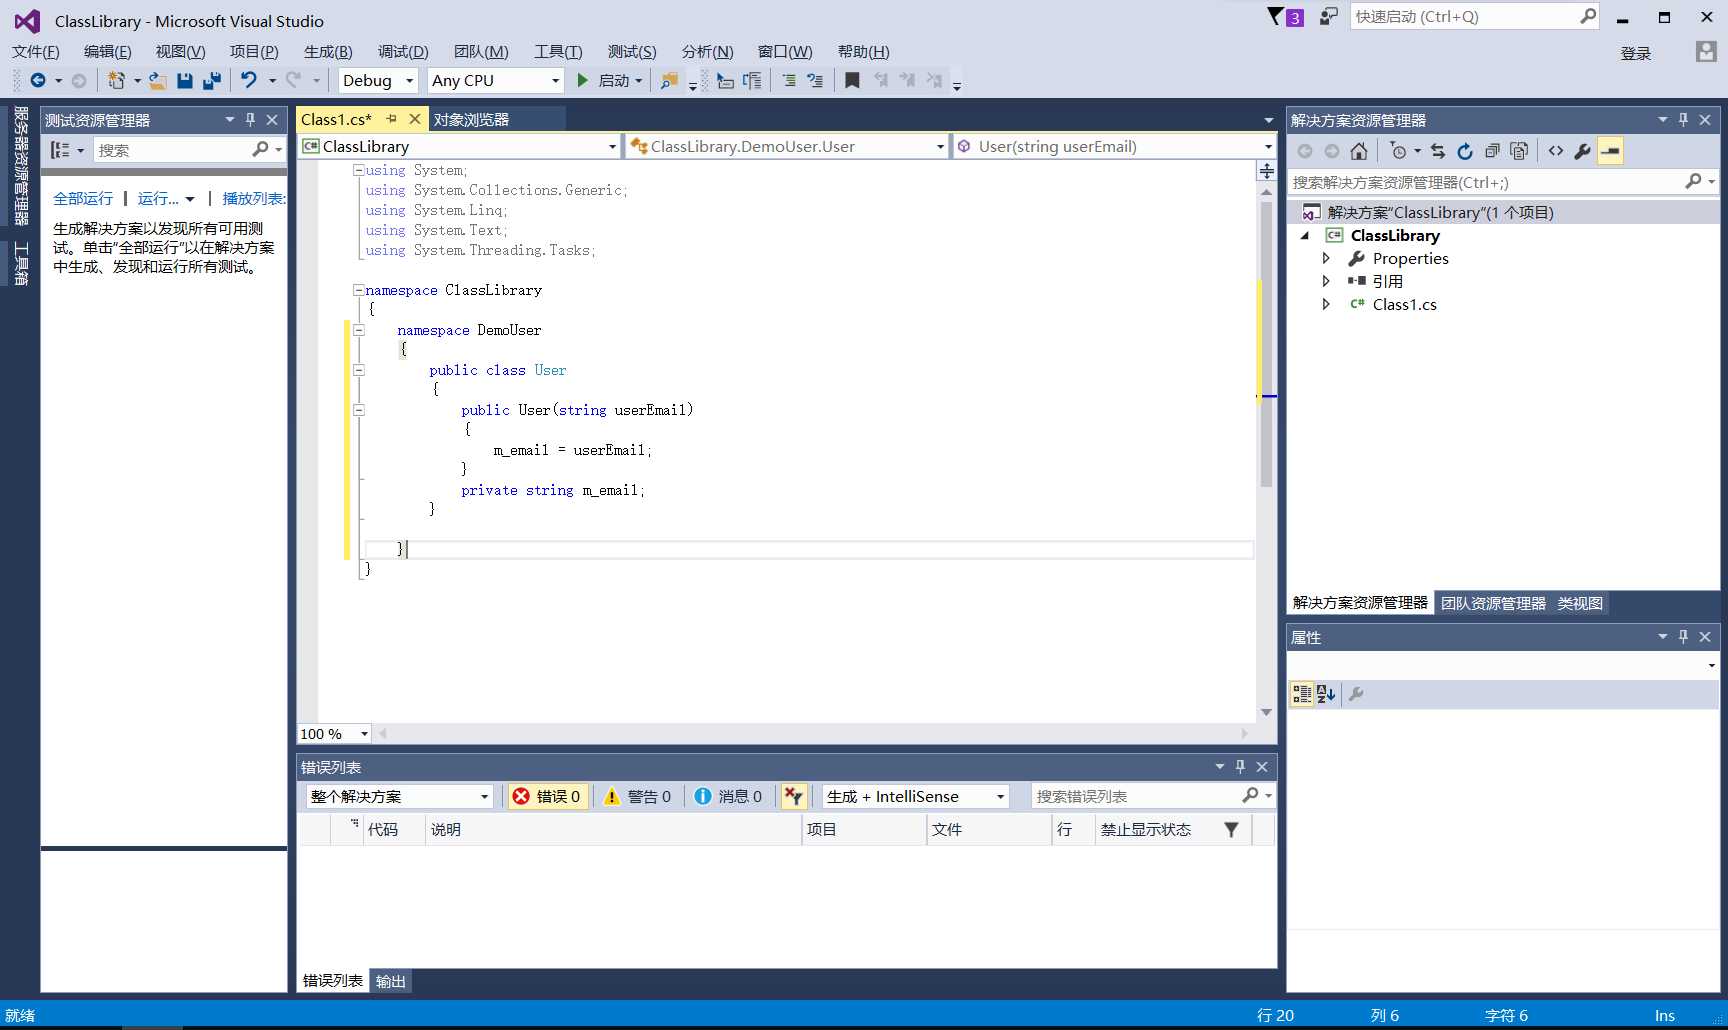The height and width of the screenshot is (1030, 1728).
Task: Open the Debug configuration dropdown
Action: pos(378,81)
